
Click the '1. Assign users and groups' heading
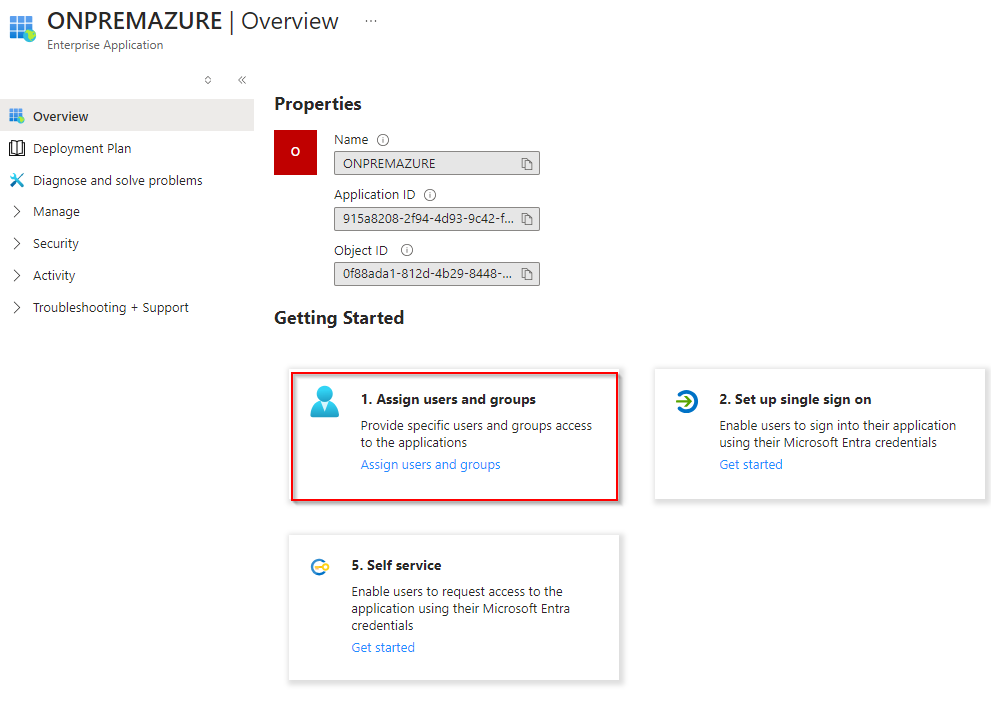click(x=448, y=399)
